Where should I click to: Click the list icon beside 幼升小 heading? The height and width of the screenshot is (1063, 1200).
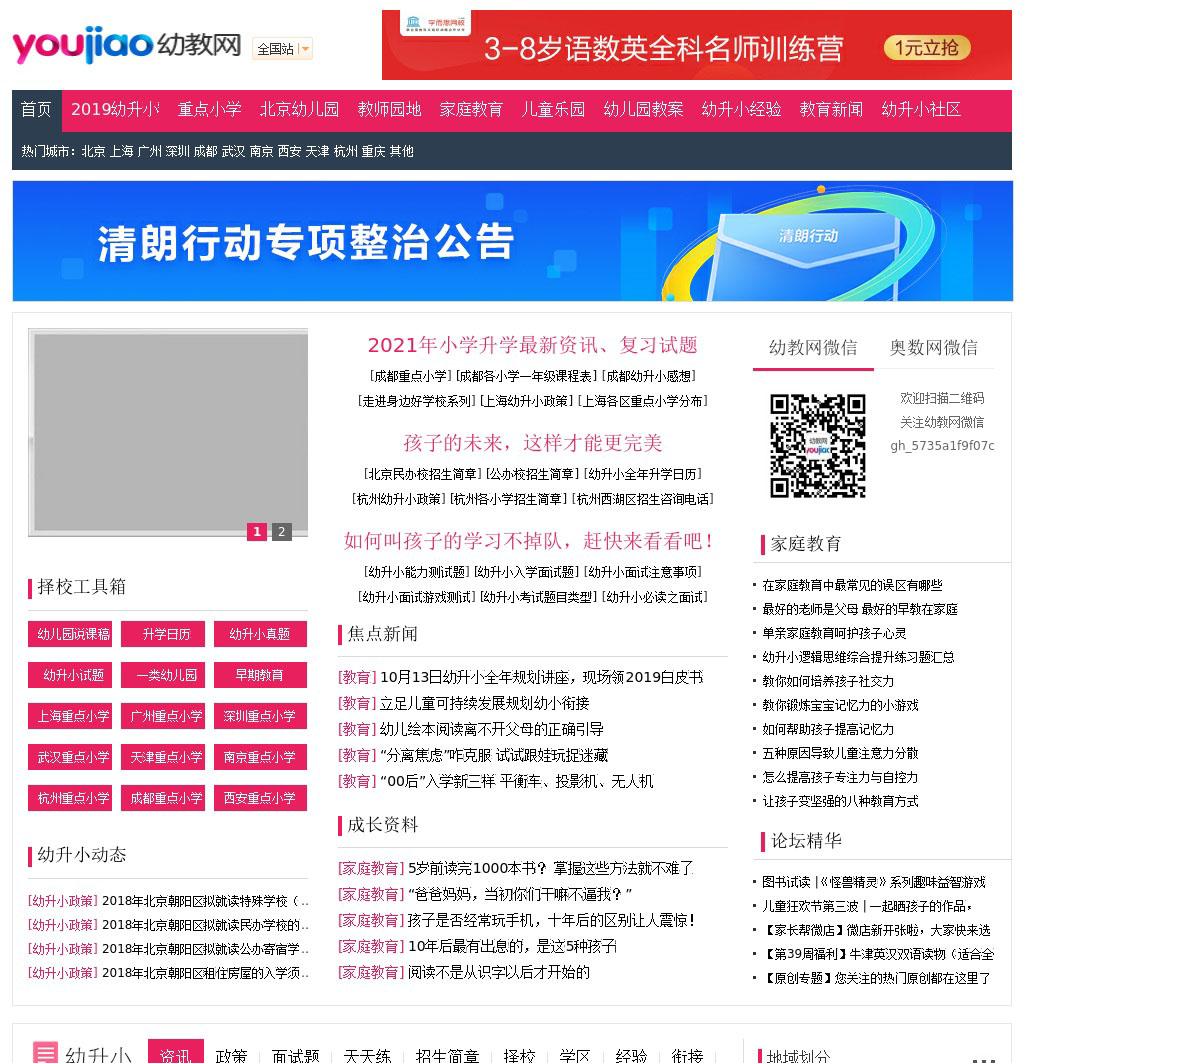pos(45,1053)
